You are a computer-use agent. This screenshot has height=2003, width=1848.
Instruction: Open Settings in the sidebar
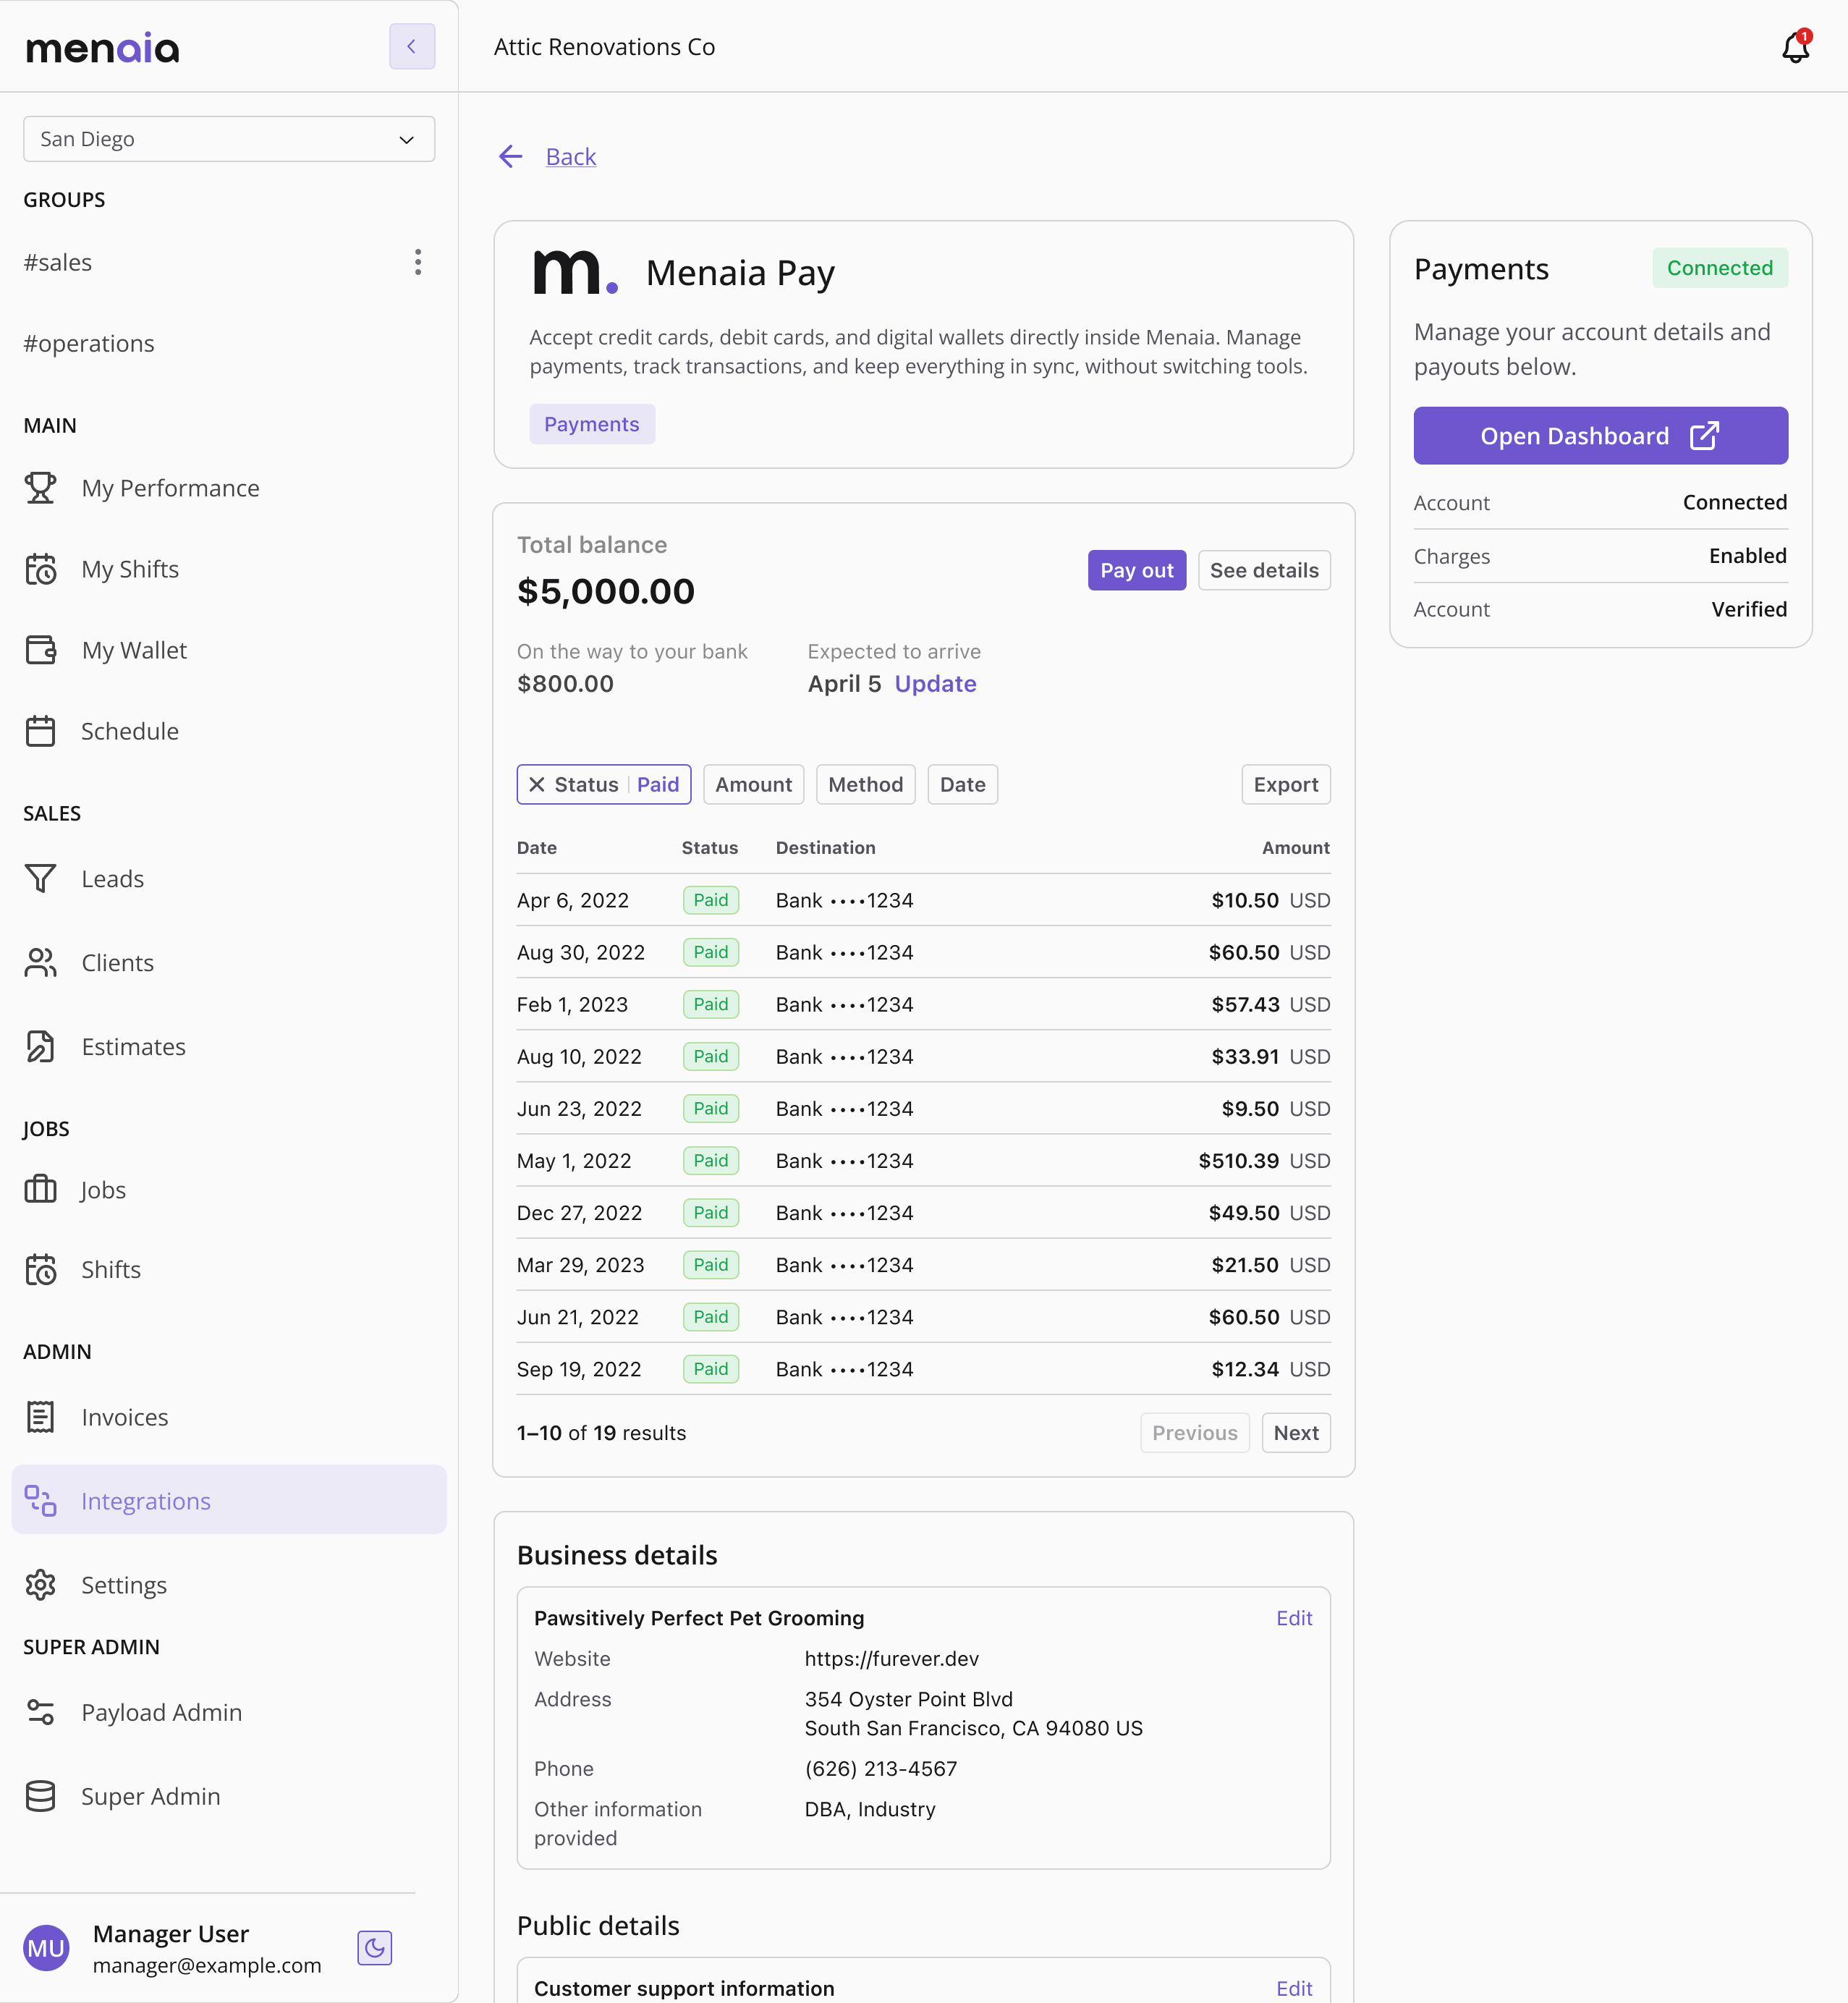[124, 1584]
